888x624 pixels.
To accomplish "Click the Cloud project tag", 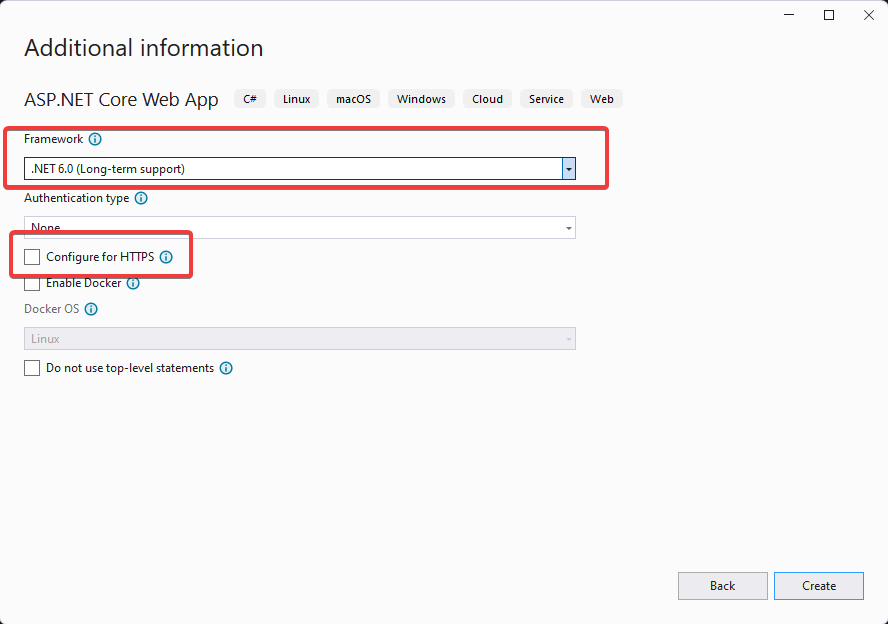I will point(487,99).
